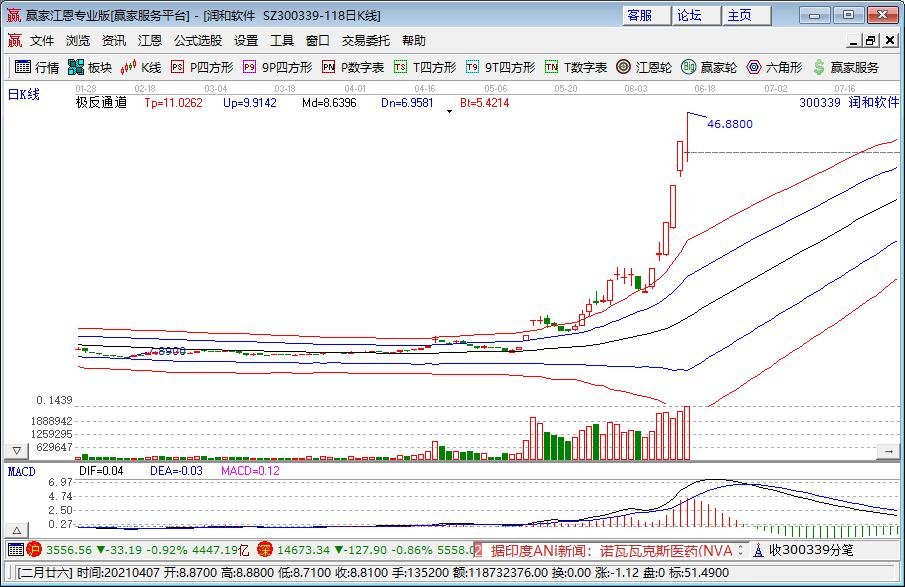905x587 pixels.
Task: Open the 9T四方形 tool
Action: 500,68
